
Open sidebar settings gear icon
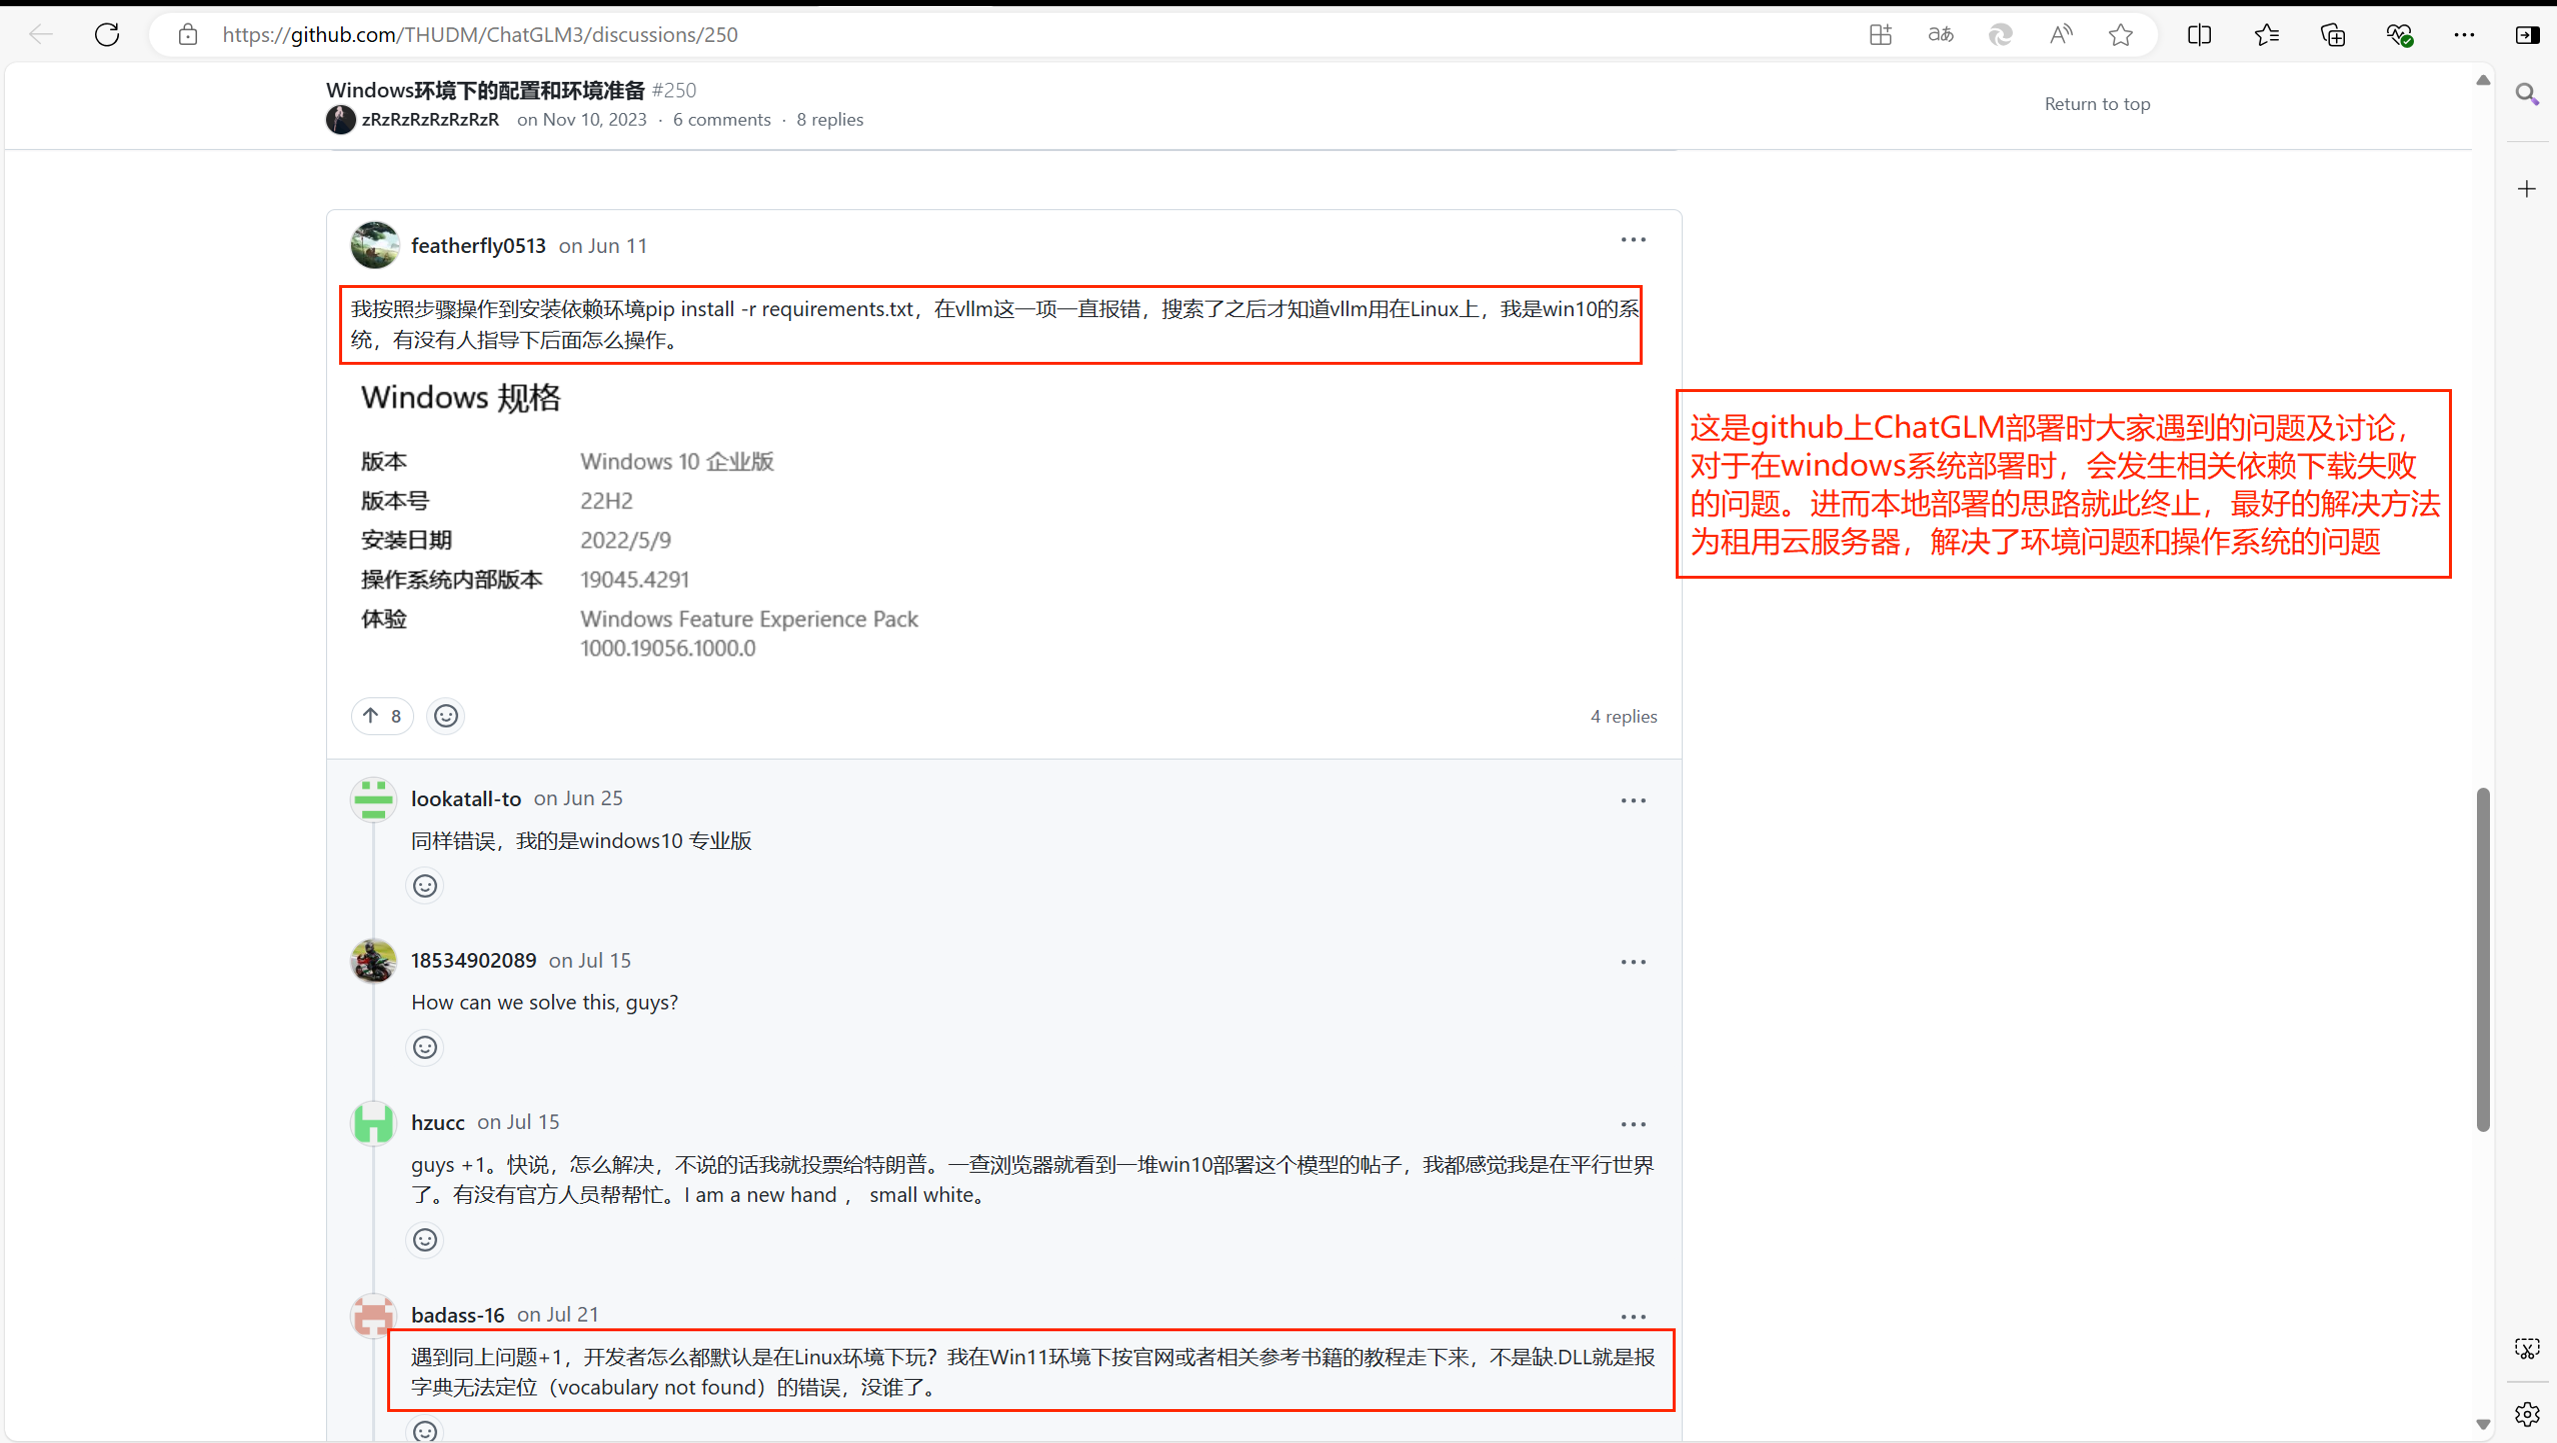tap(2527, 1414)
